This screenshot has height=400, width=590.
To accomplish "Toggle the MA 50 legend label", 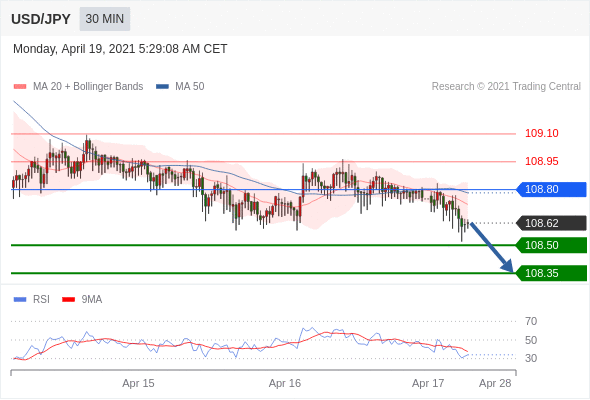I will point(190,87).
